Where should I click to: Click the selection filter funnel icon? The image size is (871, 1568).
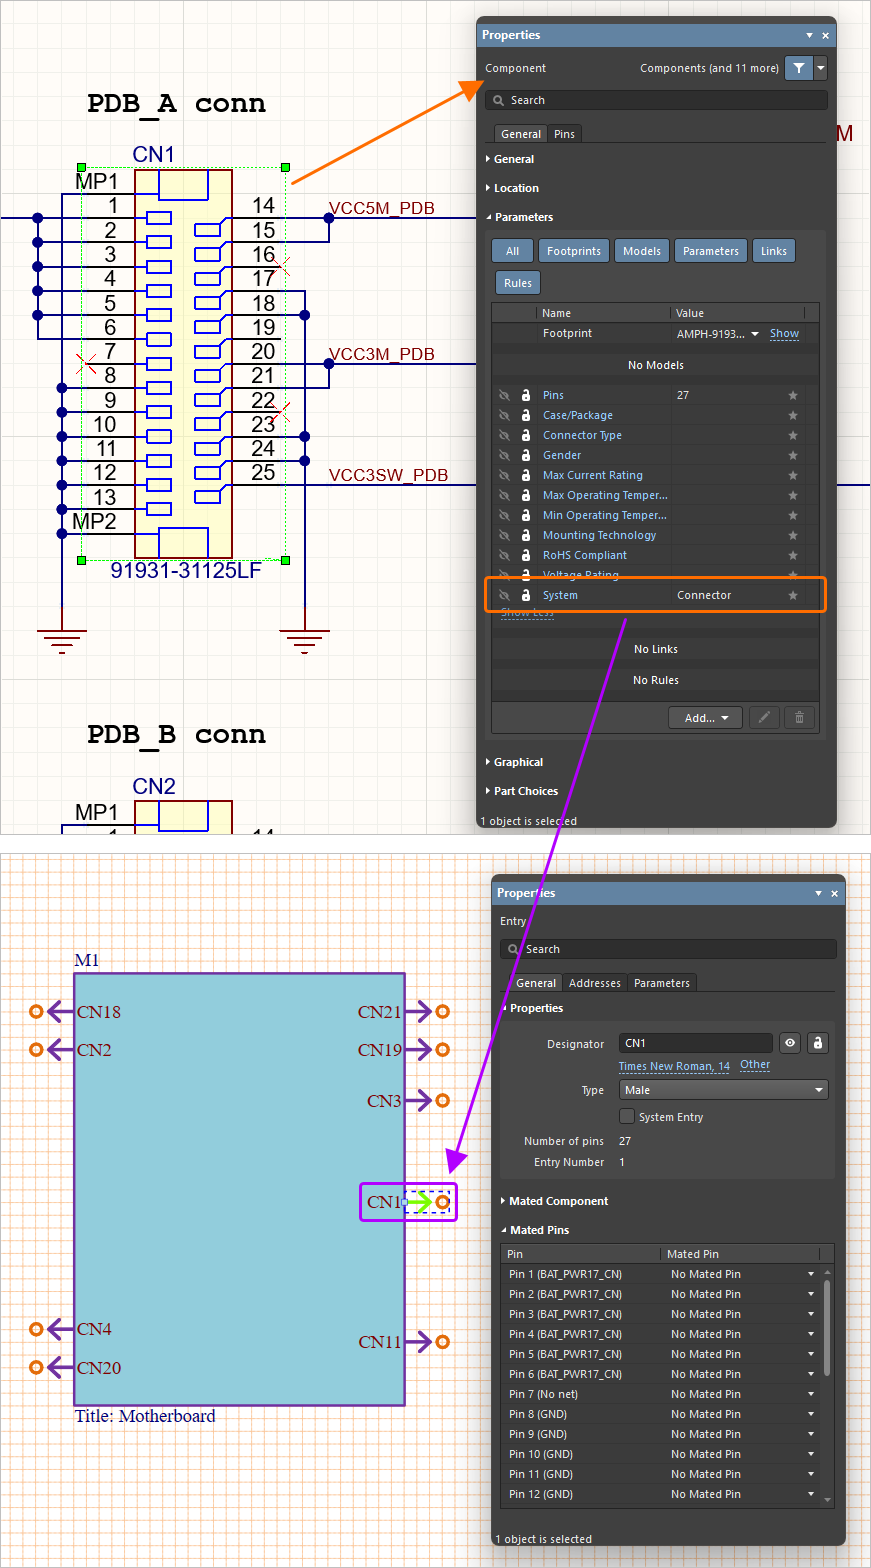pyautogui.click(x=798, y=68)
